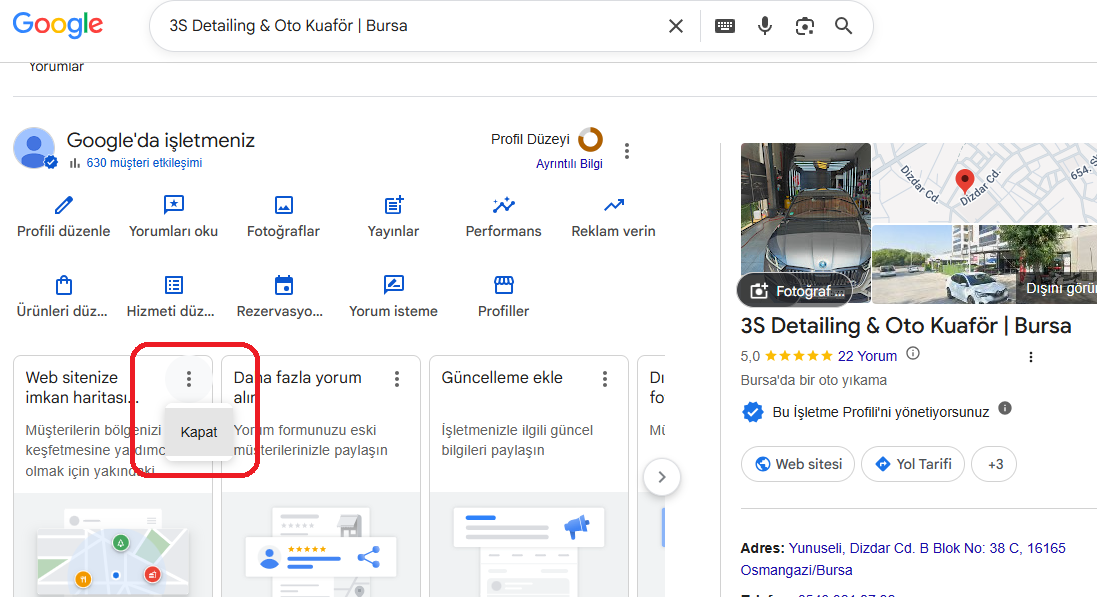Open the Güncelleme ekle card
The height and width of the screenshot is (597, 1097).
pos(529,476)
